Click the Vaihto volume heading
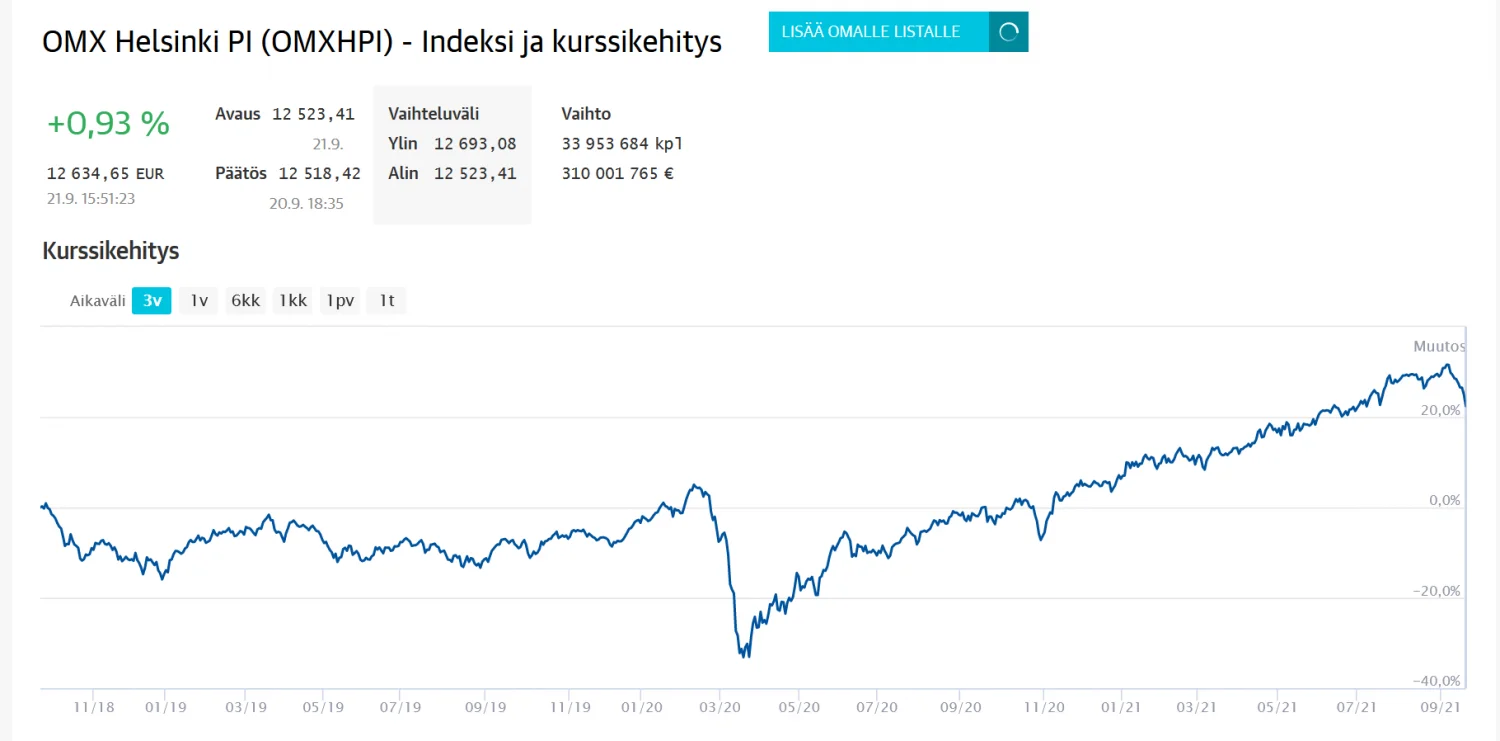The width and height of the screenshot is (1500, 741). click(586, 114)
